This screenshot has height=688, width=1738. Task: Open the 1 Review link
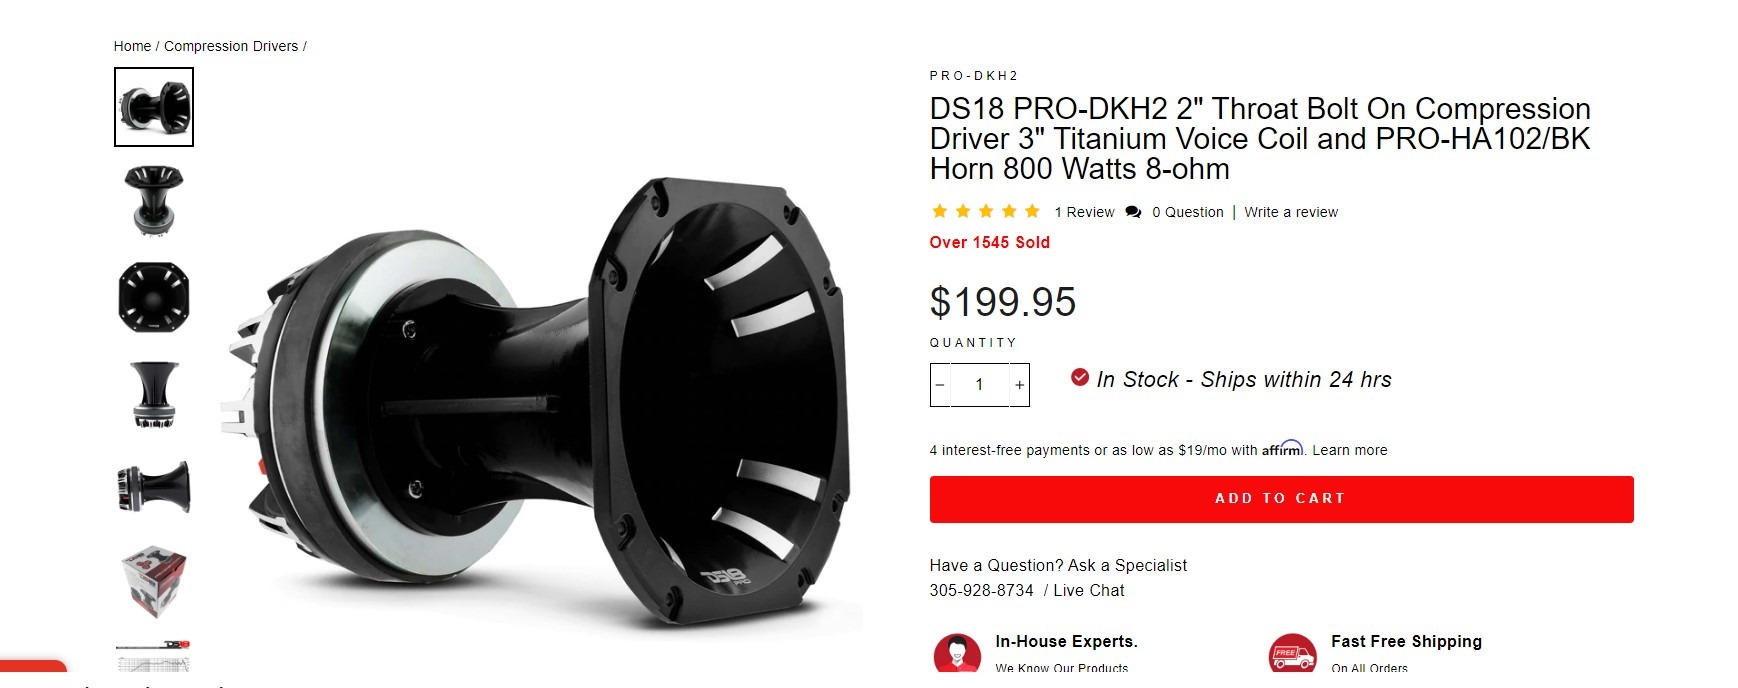coord(1084,212)
